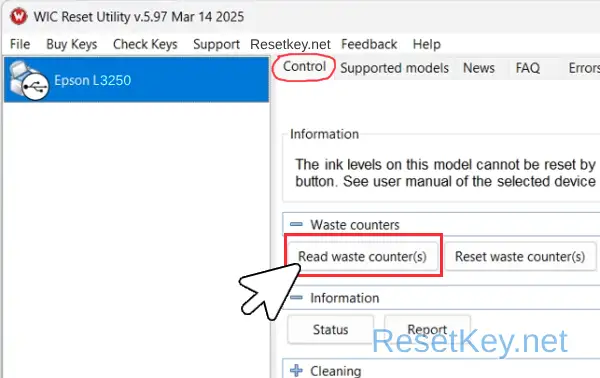Switch to the FAQ tab

point(527,68)
